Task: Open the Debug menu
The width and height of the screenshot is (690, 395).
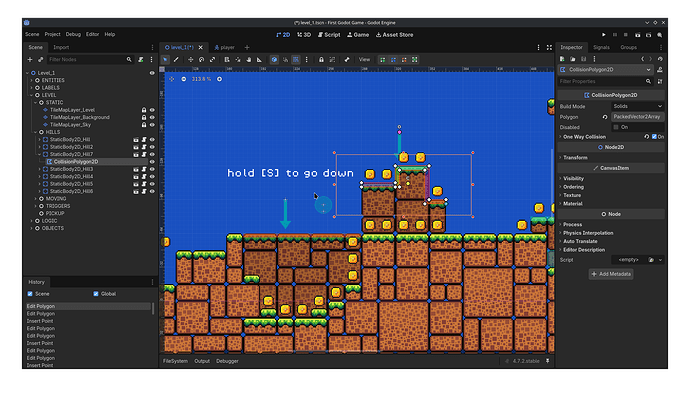Action: [x=73, y=34]
